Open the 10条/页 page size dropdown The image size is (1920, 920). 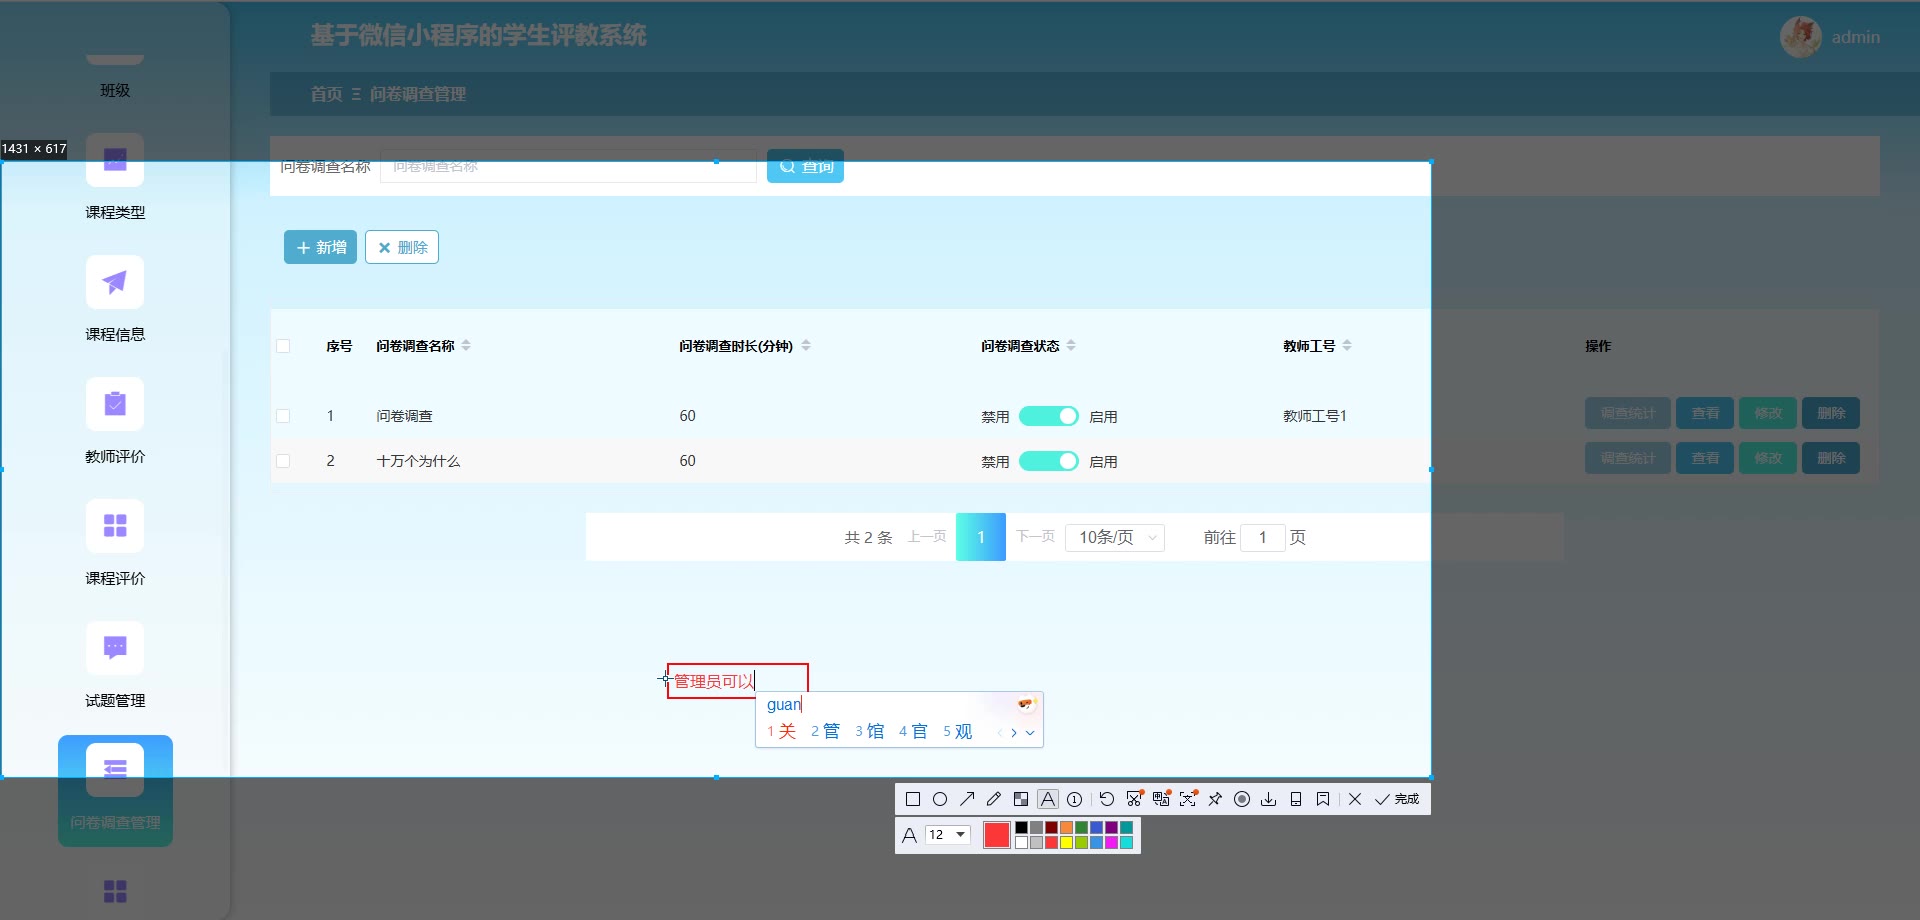(1114, 537)
